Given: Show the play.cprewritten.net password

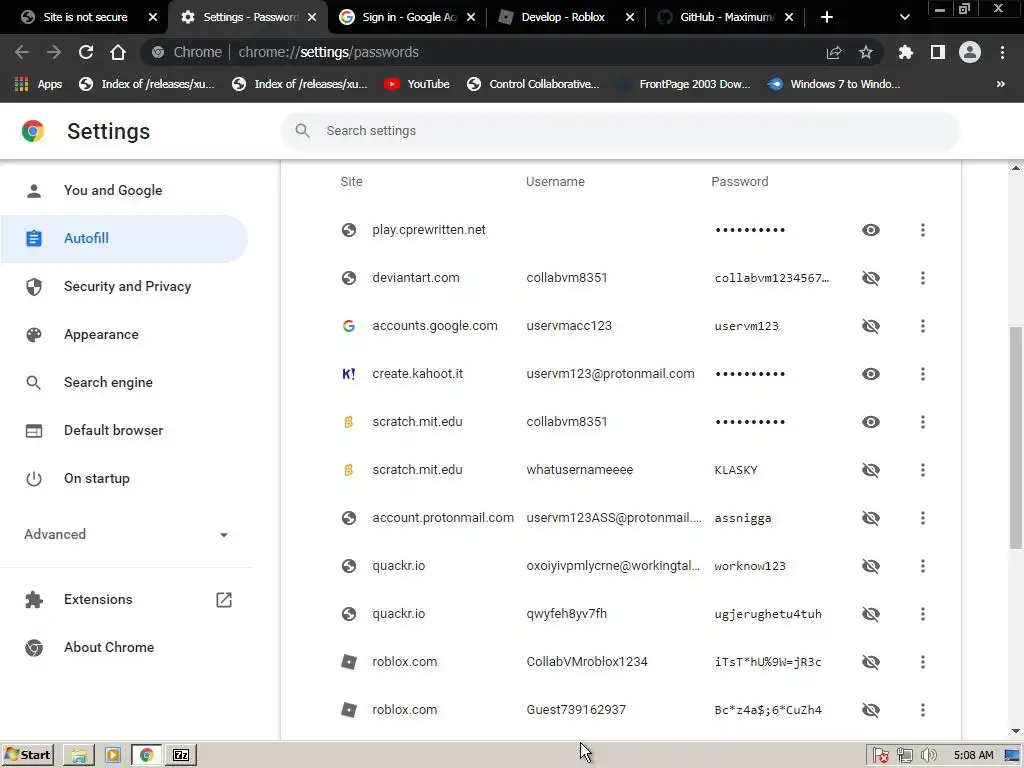Looking at the screenshot, I should [x=871, y=230].
